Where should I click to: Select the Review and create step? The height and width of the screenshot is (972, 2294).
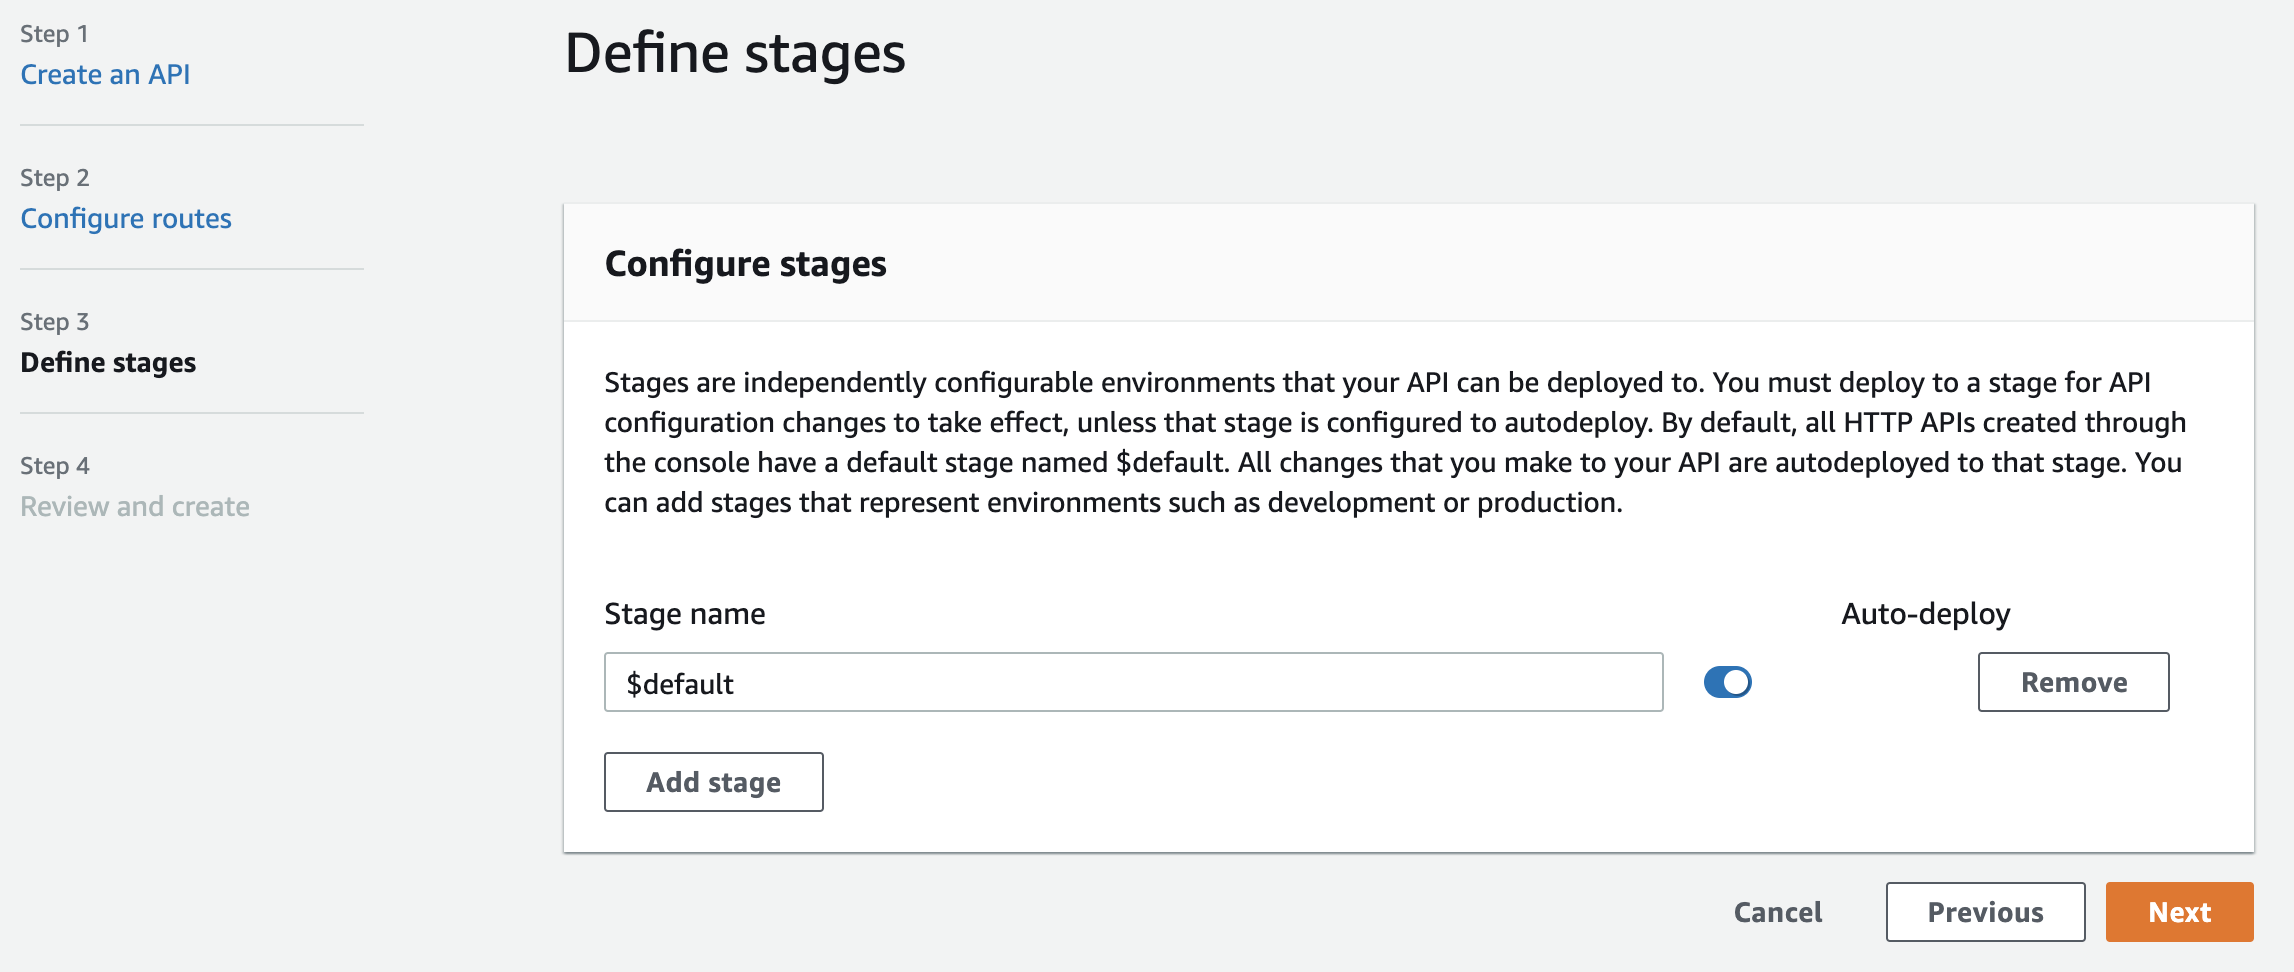tap(135, 507)
